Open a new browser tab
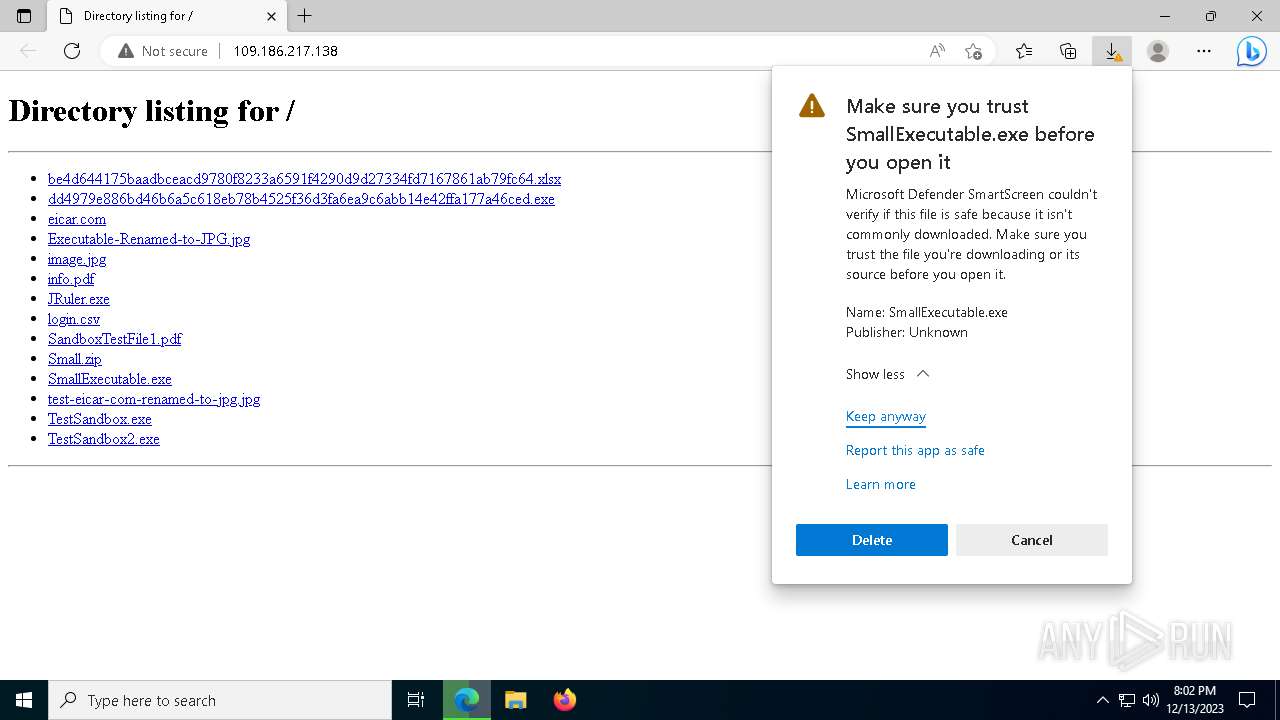The height and width of the screenshot is (720, 1280). click(x=305, y=16)
